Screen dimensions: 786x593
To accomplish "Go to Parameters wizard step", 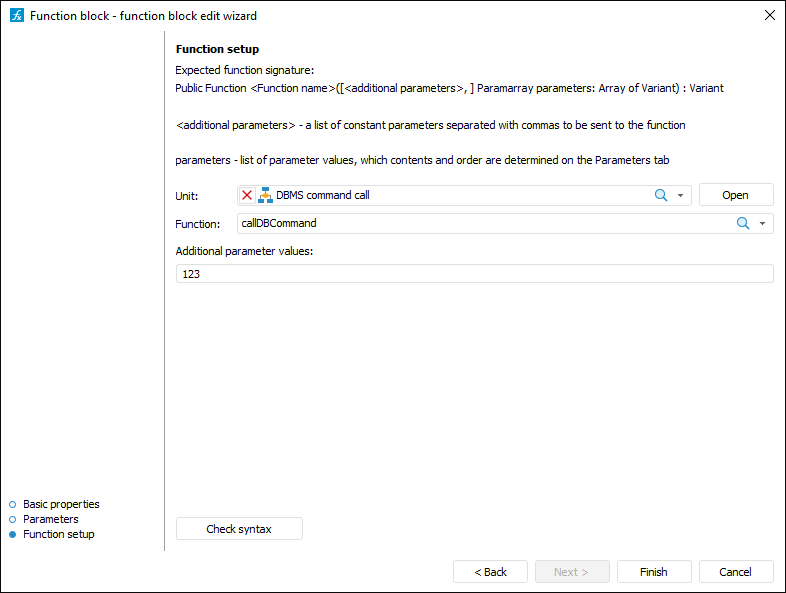I will coord(50,519).
